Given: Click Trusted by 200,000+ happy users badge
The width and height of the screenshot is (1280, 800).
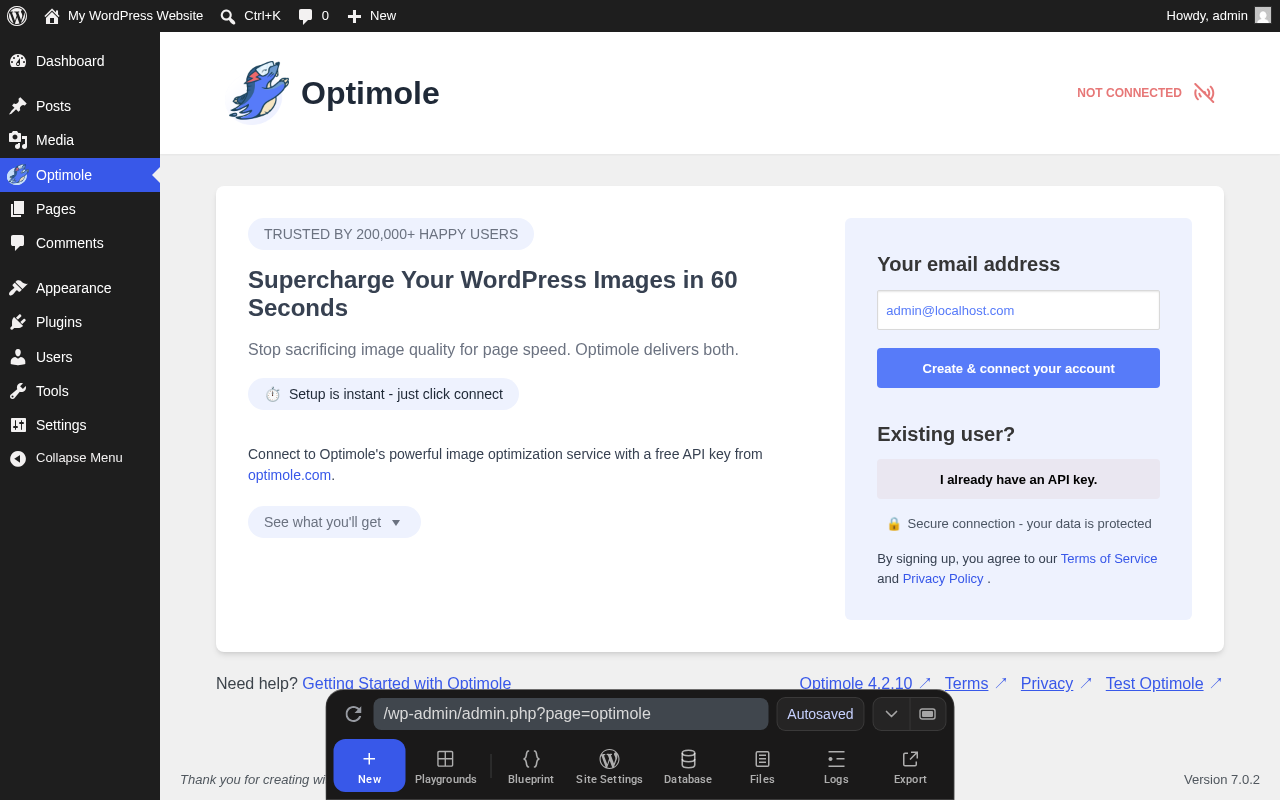Looking at the screenshot, I should [391, 234].
